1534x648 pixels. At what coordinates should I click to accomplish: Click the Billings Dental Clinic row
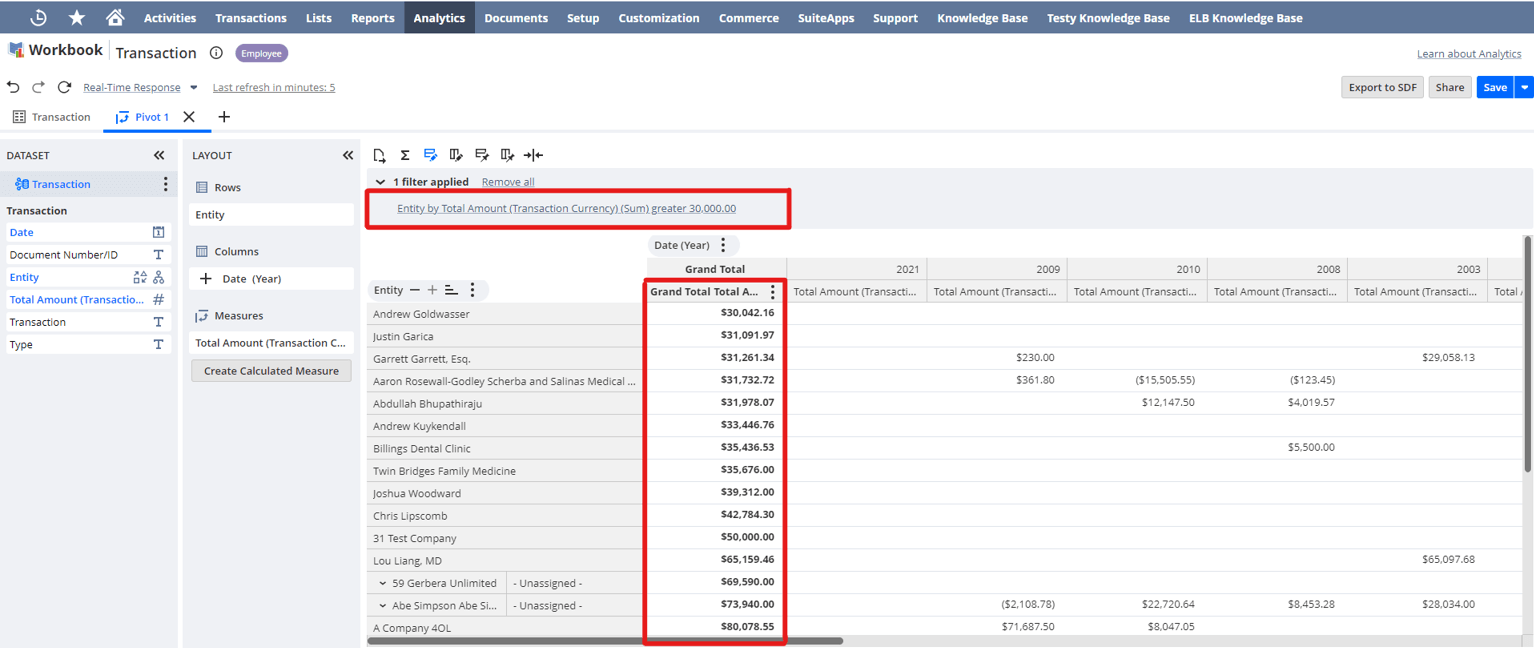point(505,448)
